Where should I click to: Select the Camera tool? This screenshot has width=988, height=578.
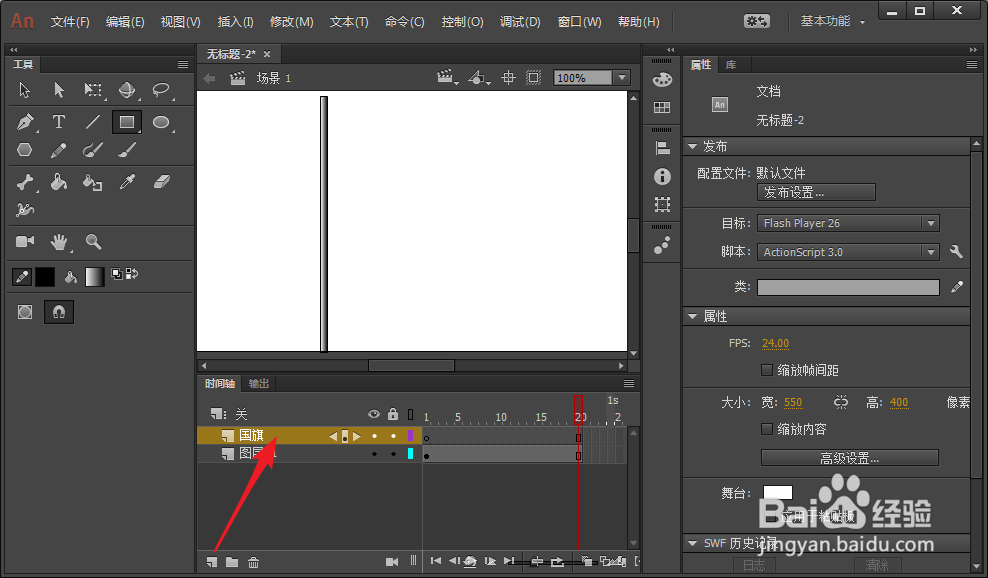coord(25,241)
